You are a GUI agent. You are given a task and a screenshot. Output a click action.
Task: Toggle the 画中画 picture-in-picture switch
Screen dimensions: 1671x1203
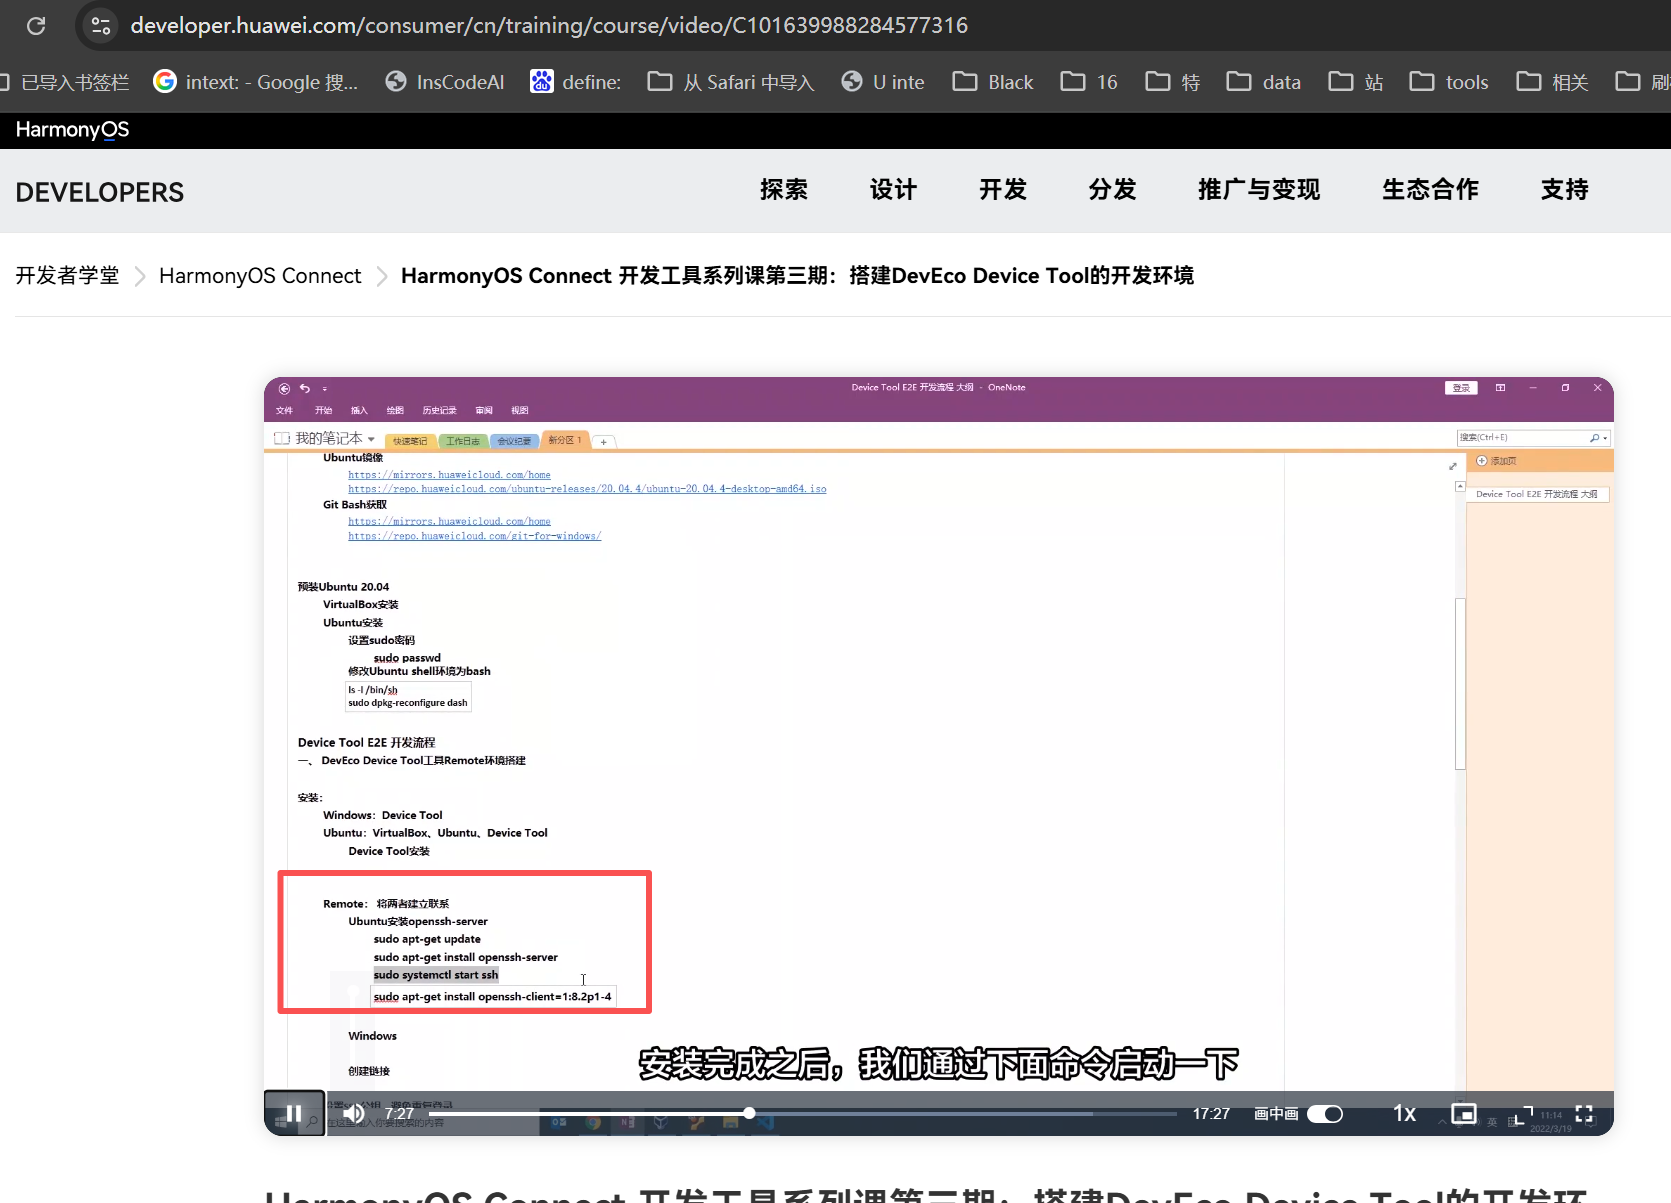pos(1325,1114)
